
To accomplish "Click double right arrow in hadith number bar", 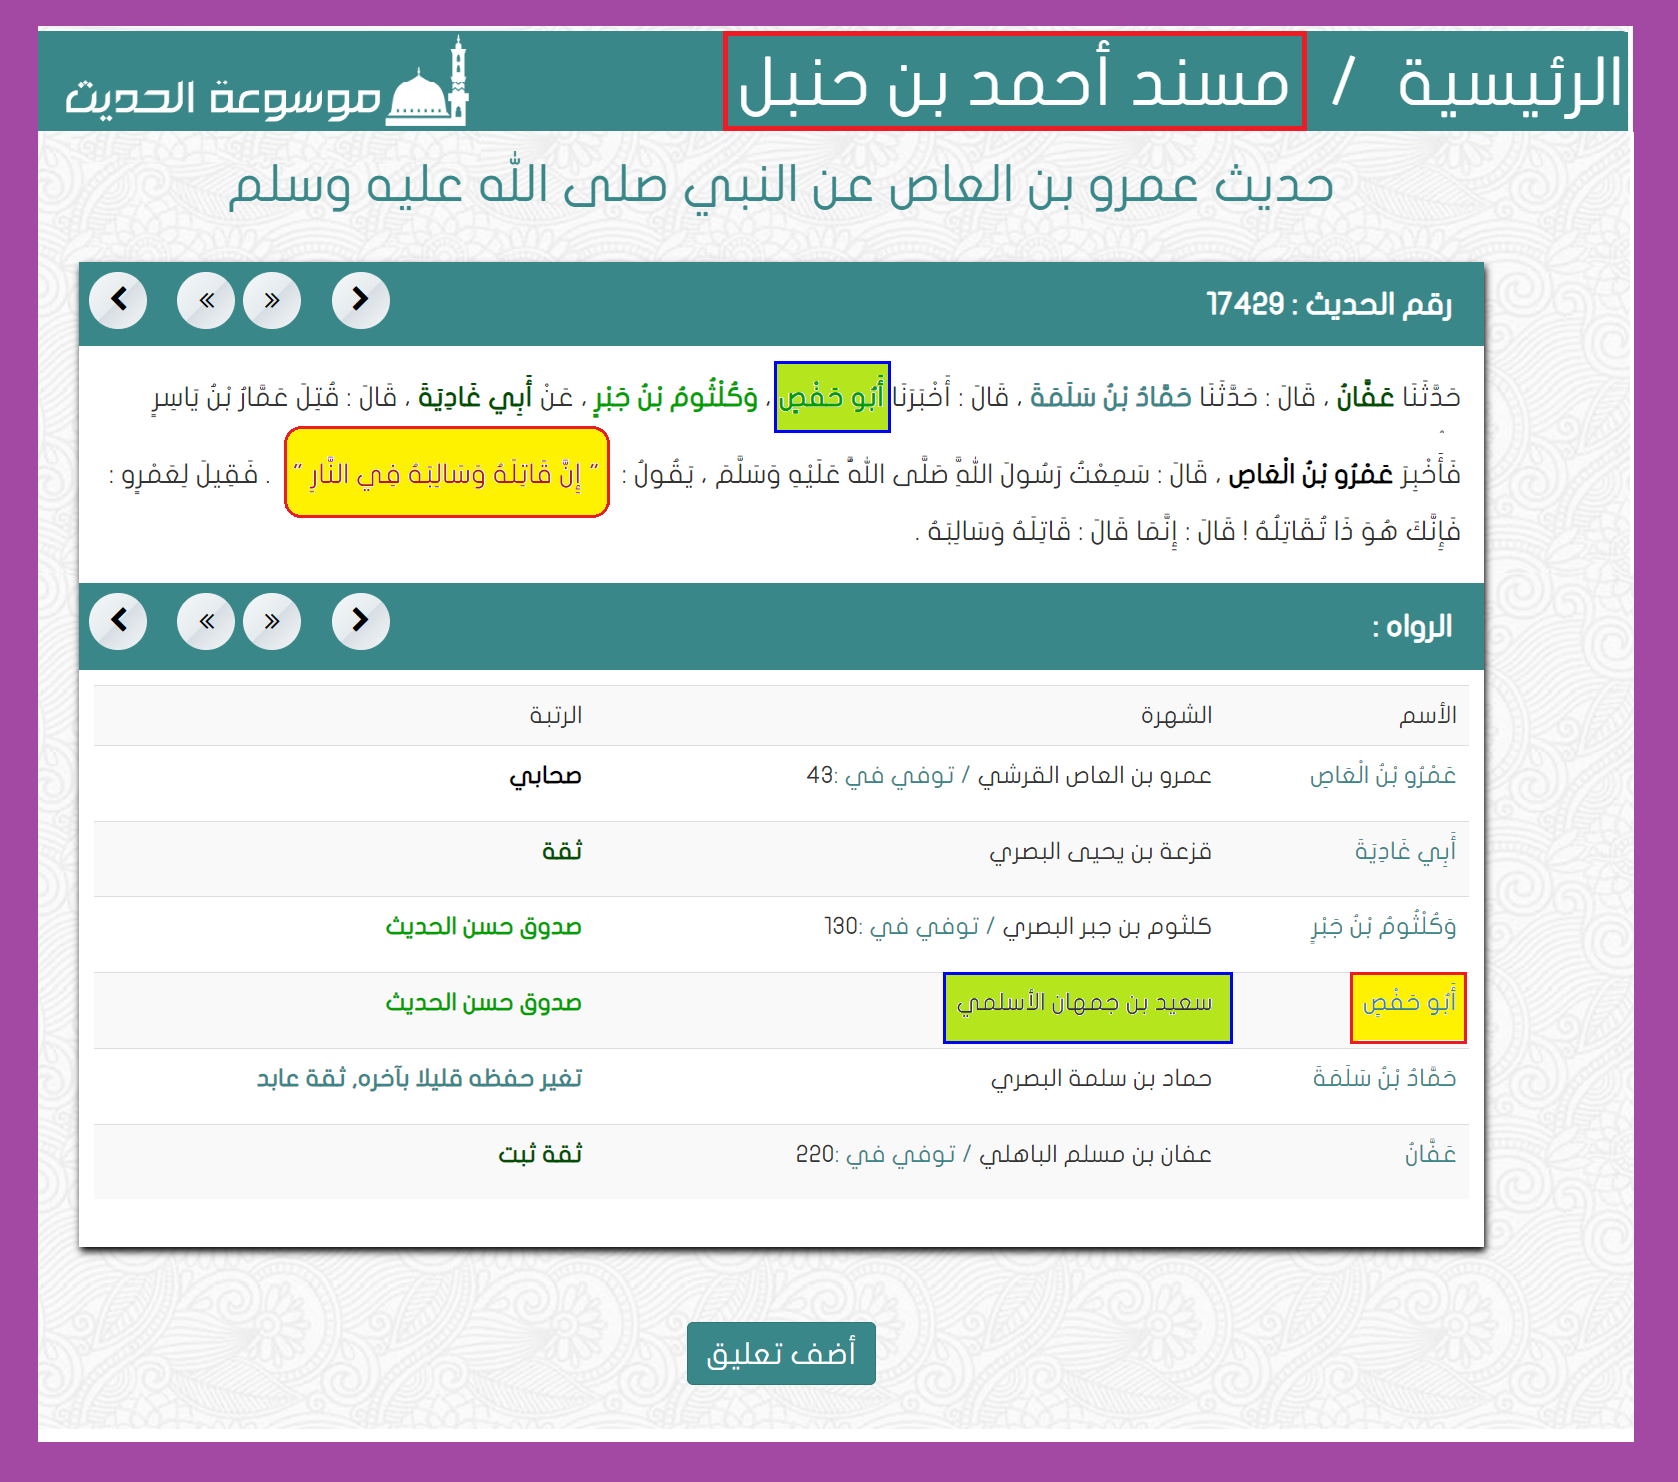I will tap(272, 300).
